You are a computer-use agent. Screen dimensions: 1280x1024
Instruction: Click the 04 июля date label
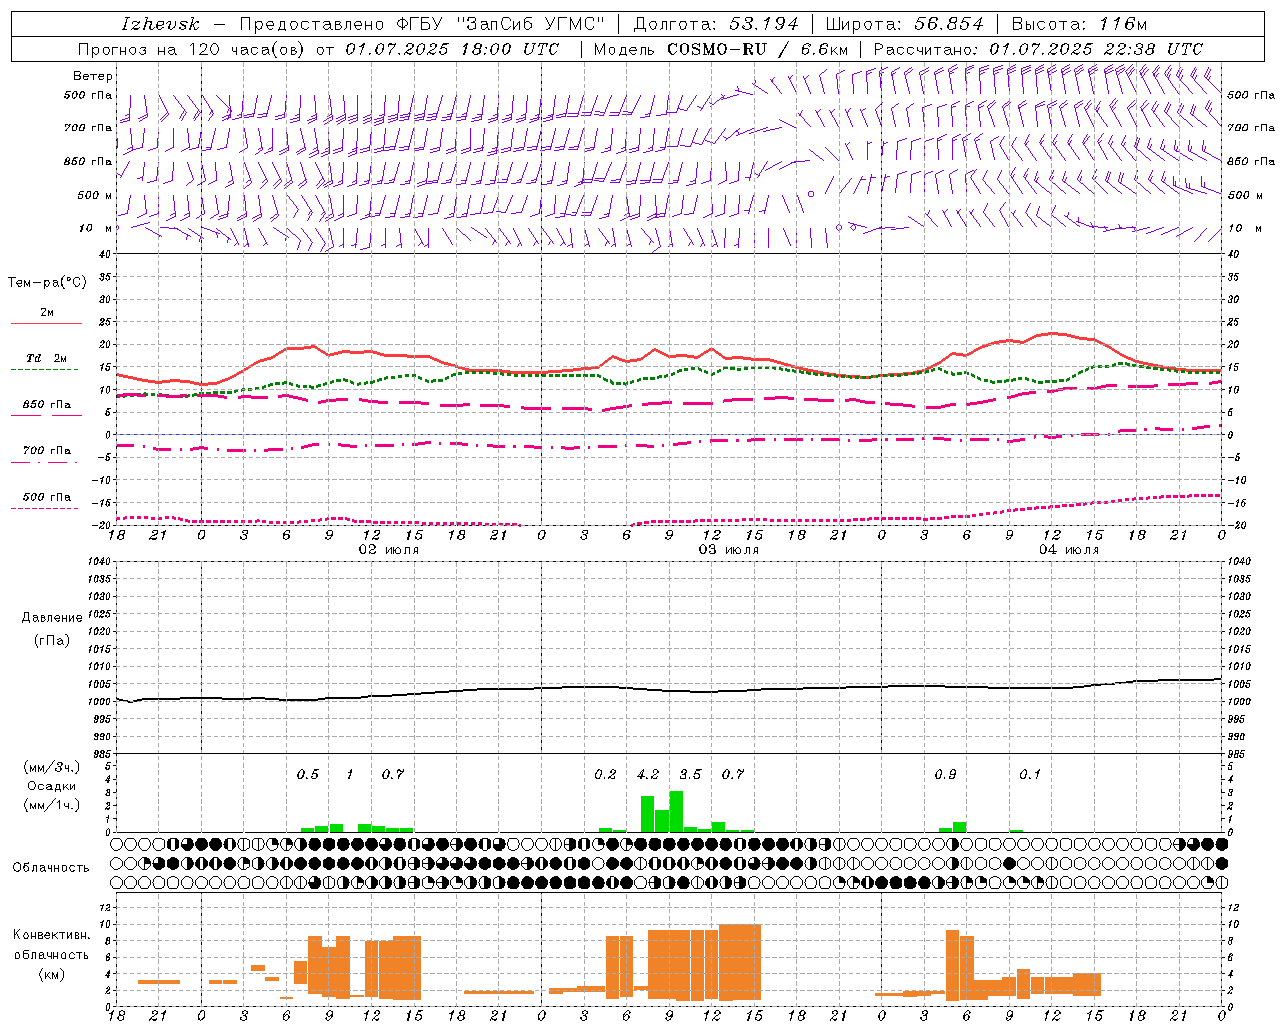coord(1068,550)
